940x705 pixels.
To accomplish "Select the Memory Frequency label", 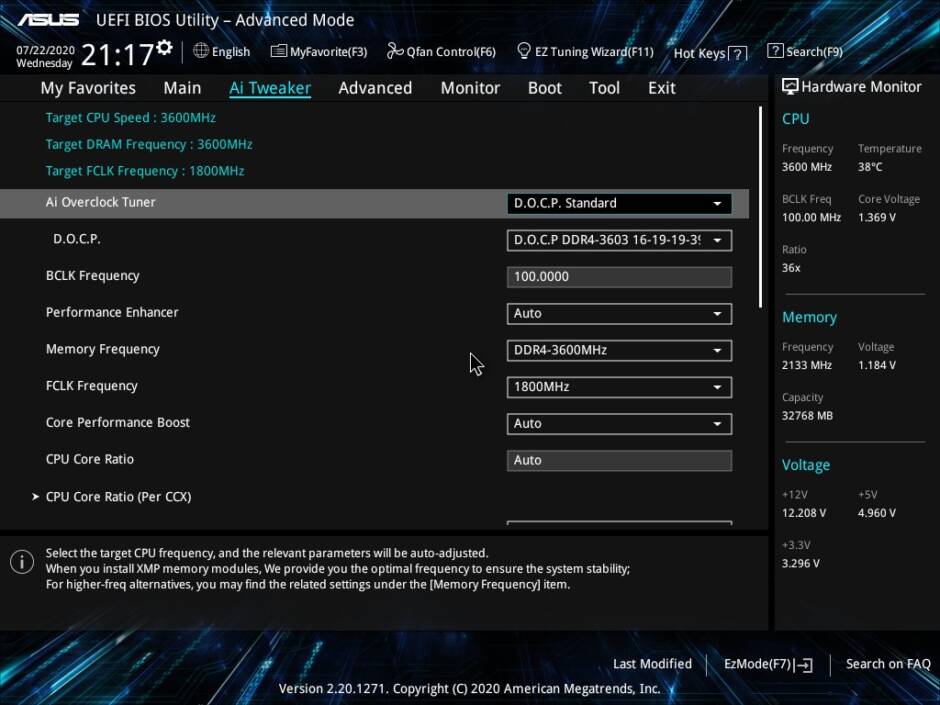I will (103, 349).
